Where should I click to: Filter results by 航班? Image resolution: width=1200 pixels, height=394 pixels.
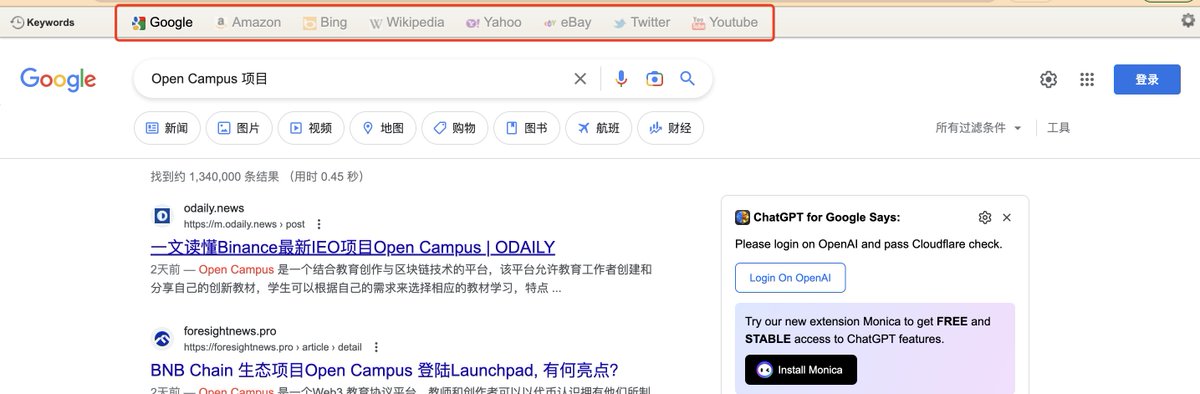coord(599,128)
